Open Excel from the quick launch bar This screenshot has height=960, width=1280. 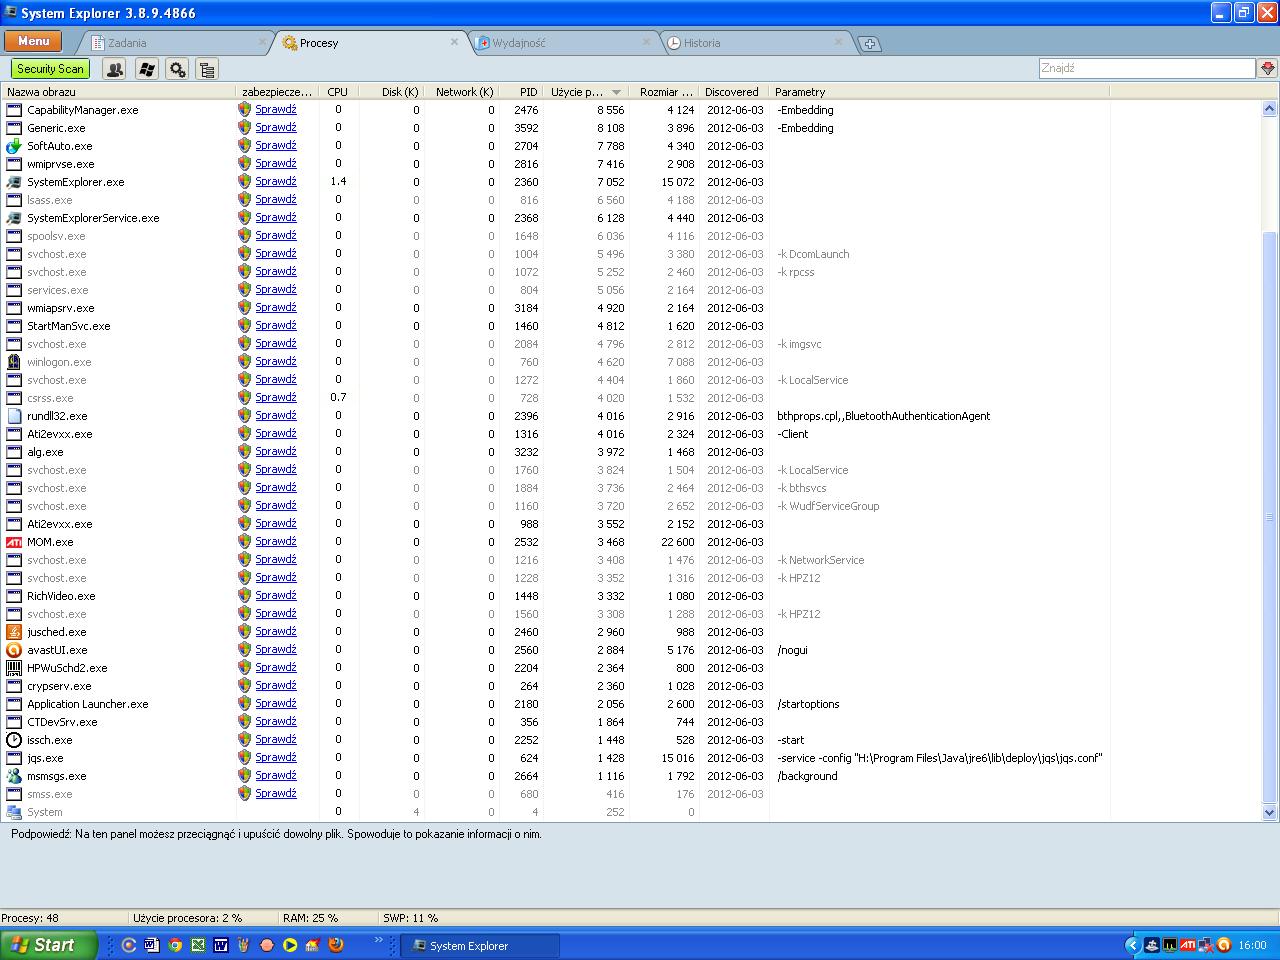[197, 945]
